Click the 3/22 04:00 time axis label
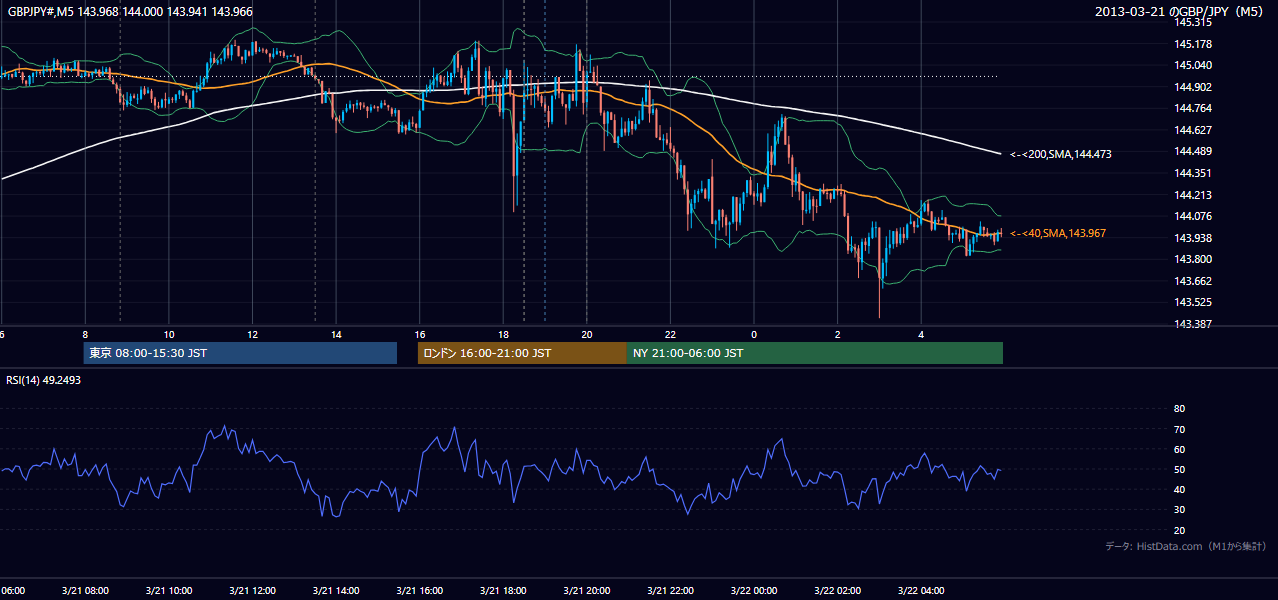This screenshot has height=600, width=1278. click(921, 590)
